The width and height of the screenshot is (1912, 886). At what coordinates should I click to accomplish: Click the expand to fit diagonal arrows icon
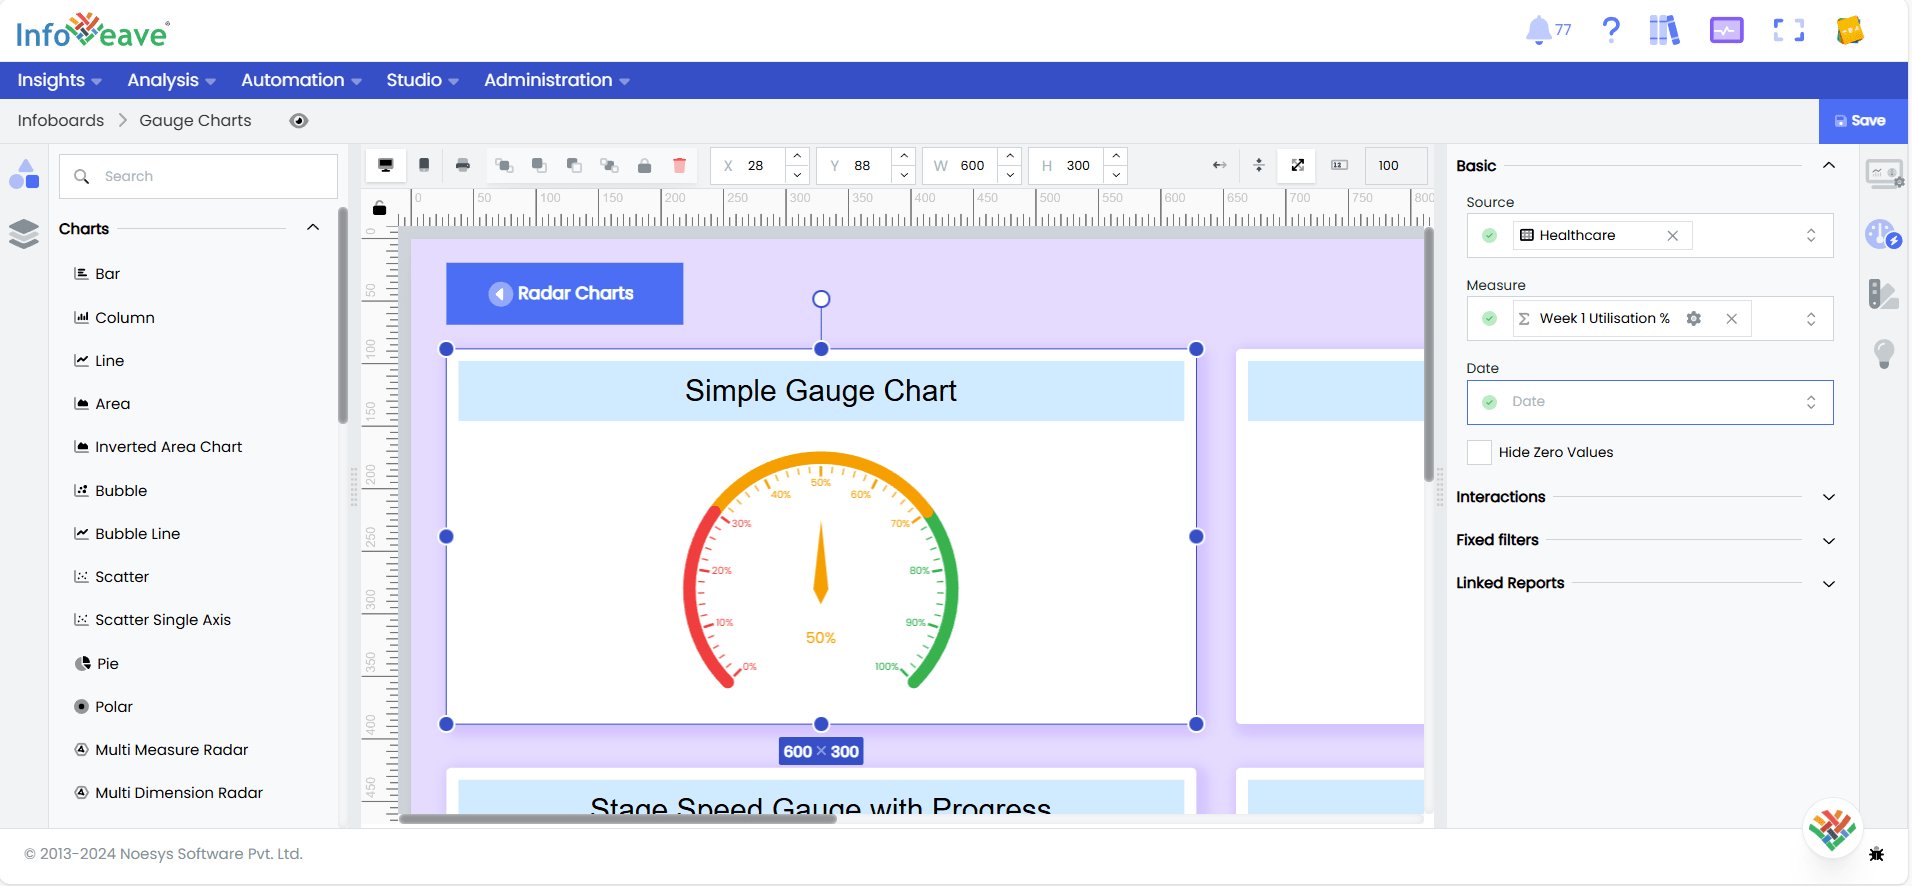tap(1297, 165)
